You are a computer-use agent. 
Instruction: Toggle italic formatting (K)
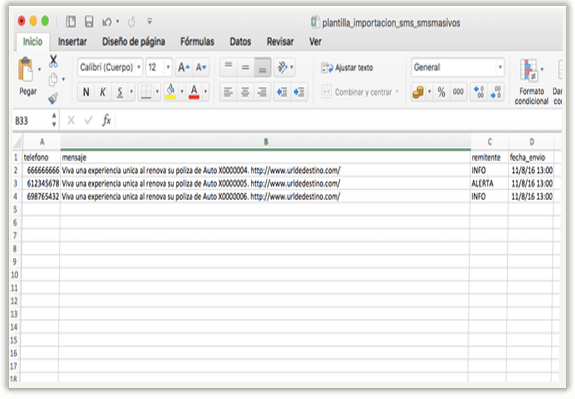(x=103, y=92)
